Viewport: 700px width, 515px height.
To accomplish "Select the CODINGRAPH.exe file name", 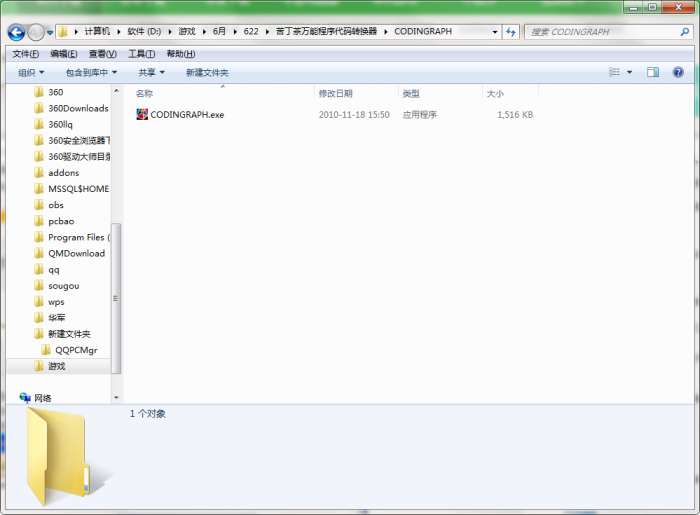I will tap(187, 115).
